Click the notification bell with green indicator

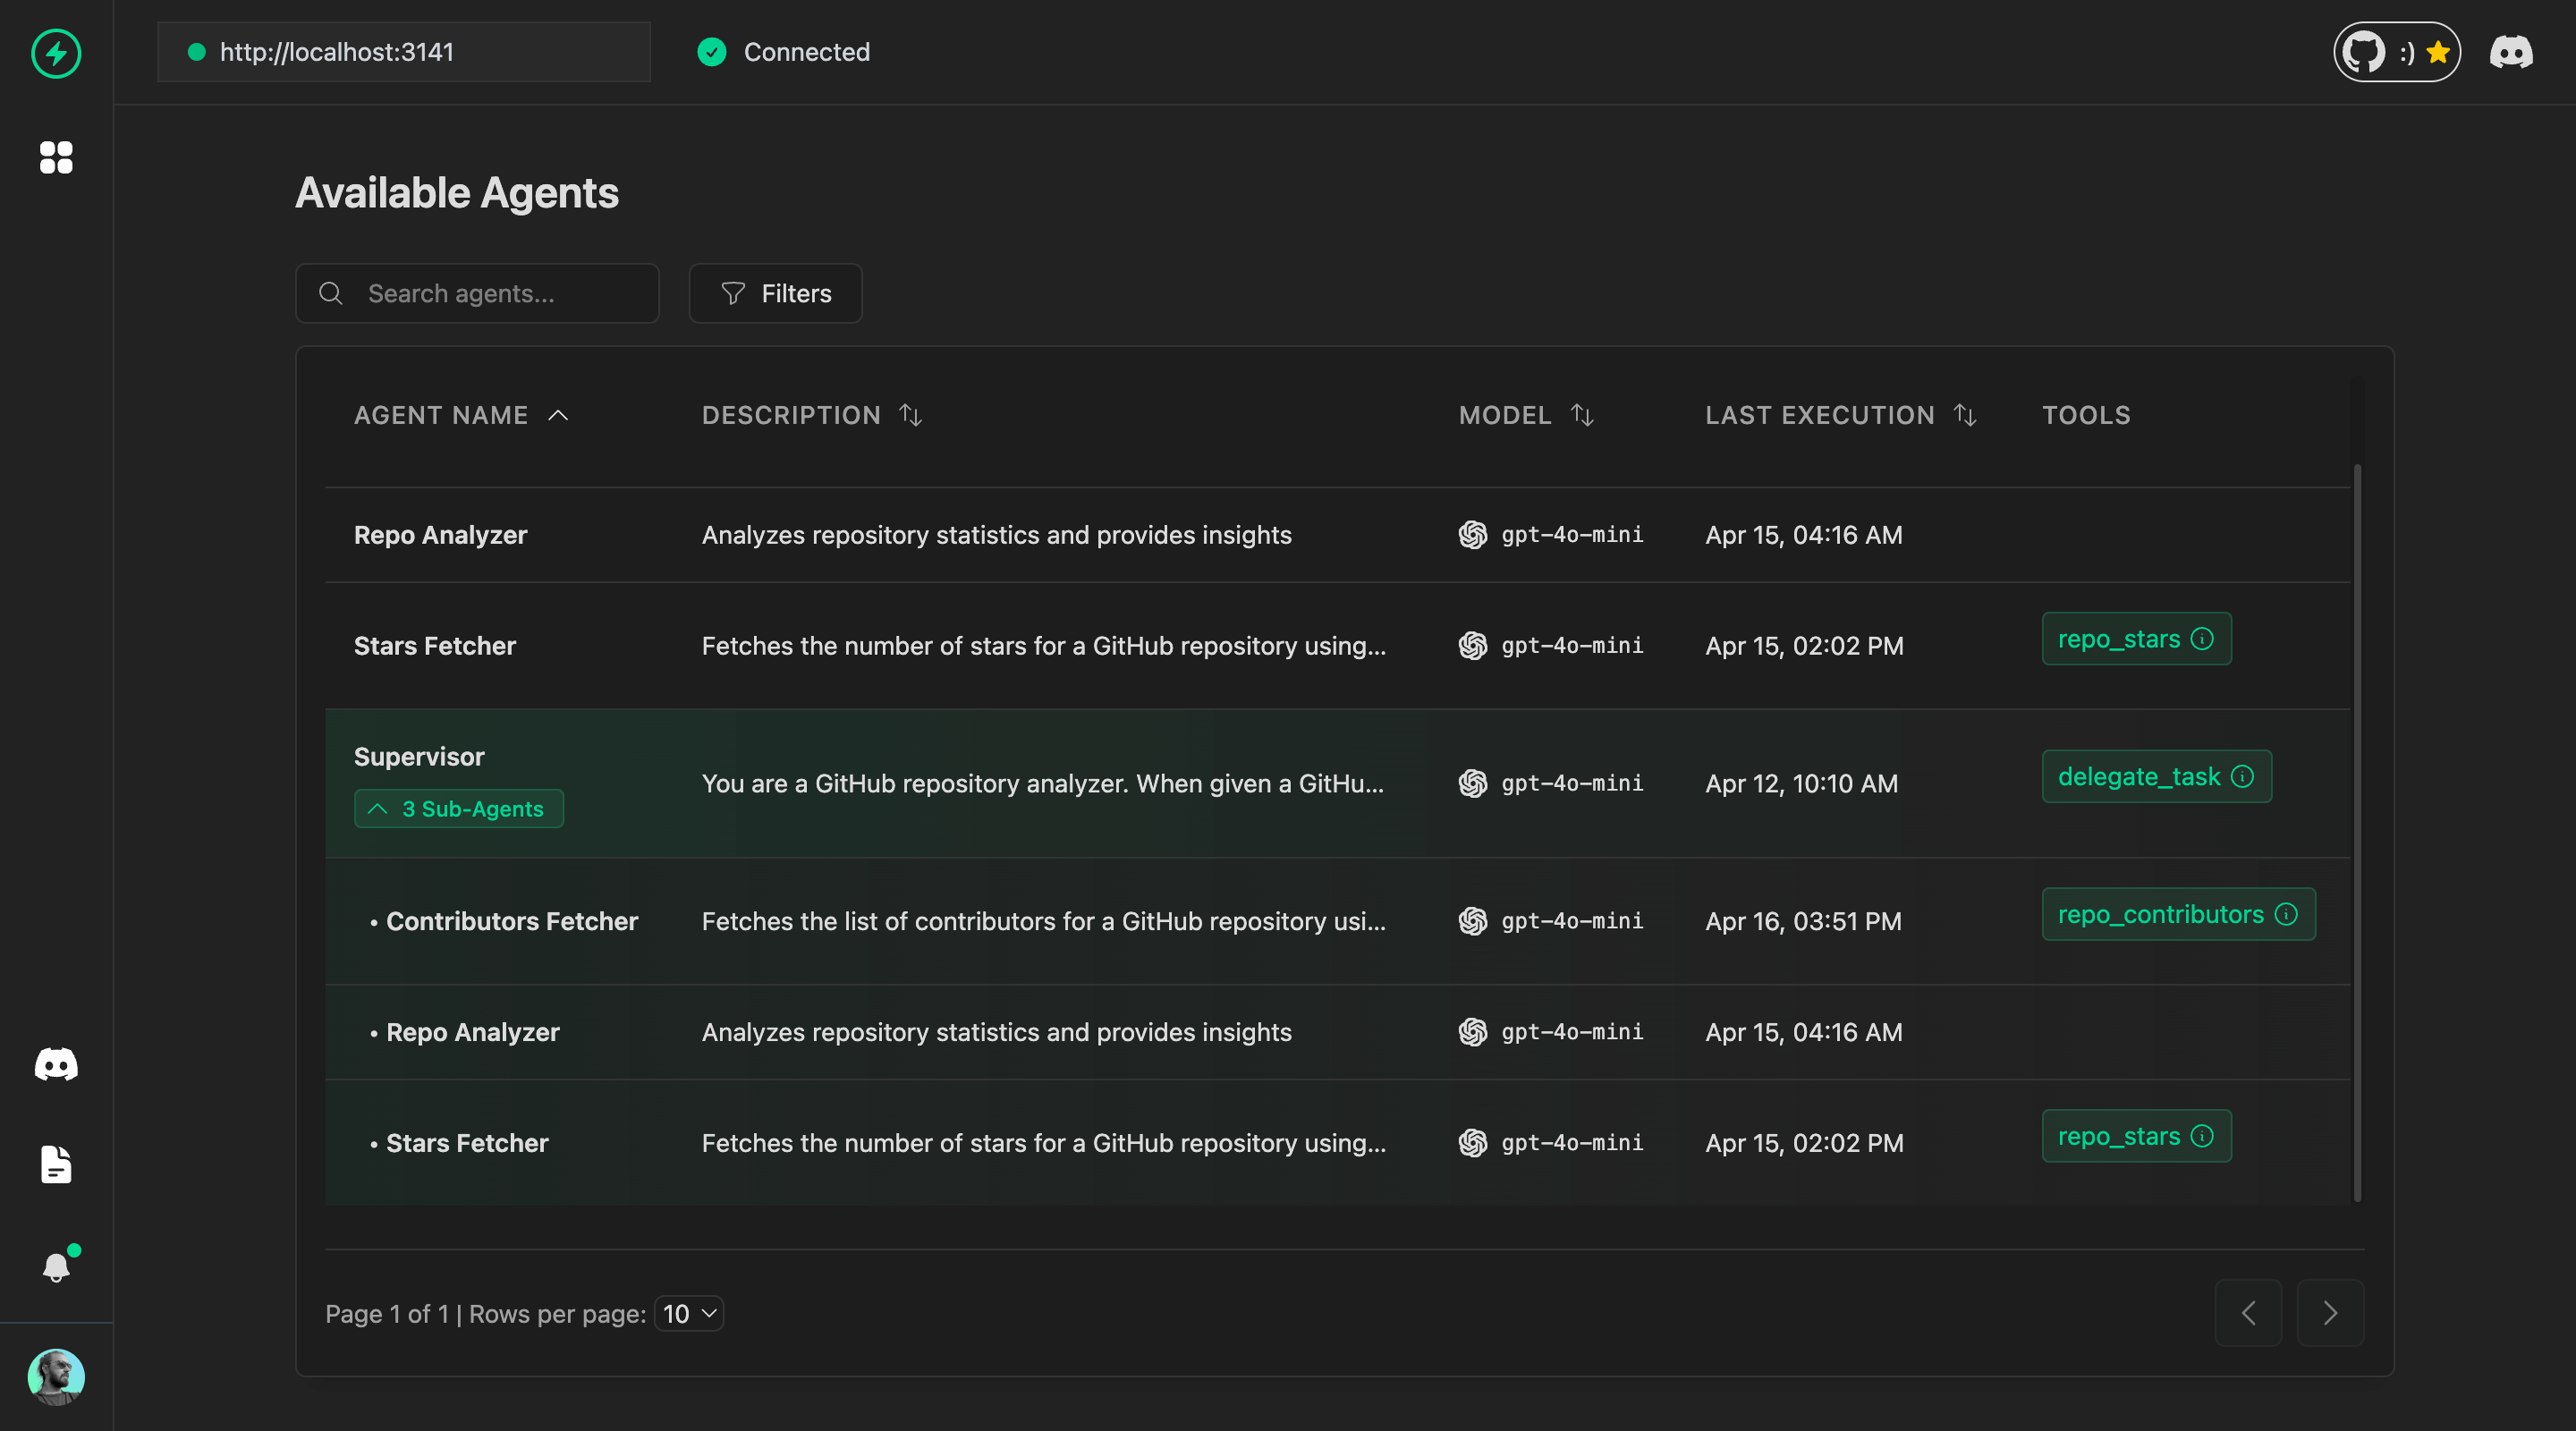point(57,1266)
